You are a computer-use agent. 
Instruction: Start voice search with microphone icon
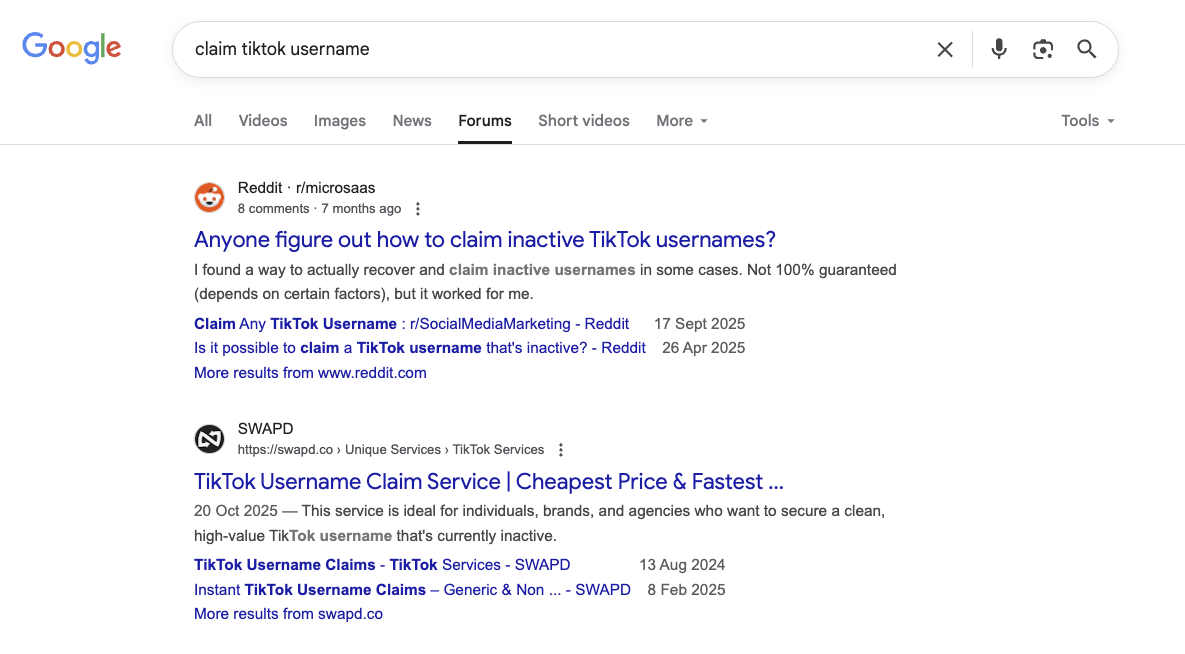[x=998, y=49]
